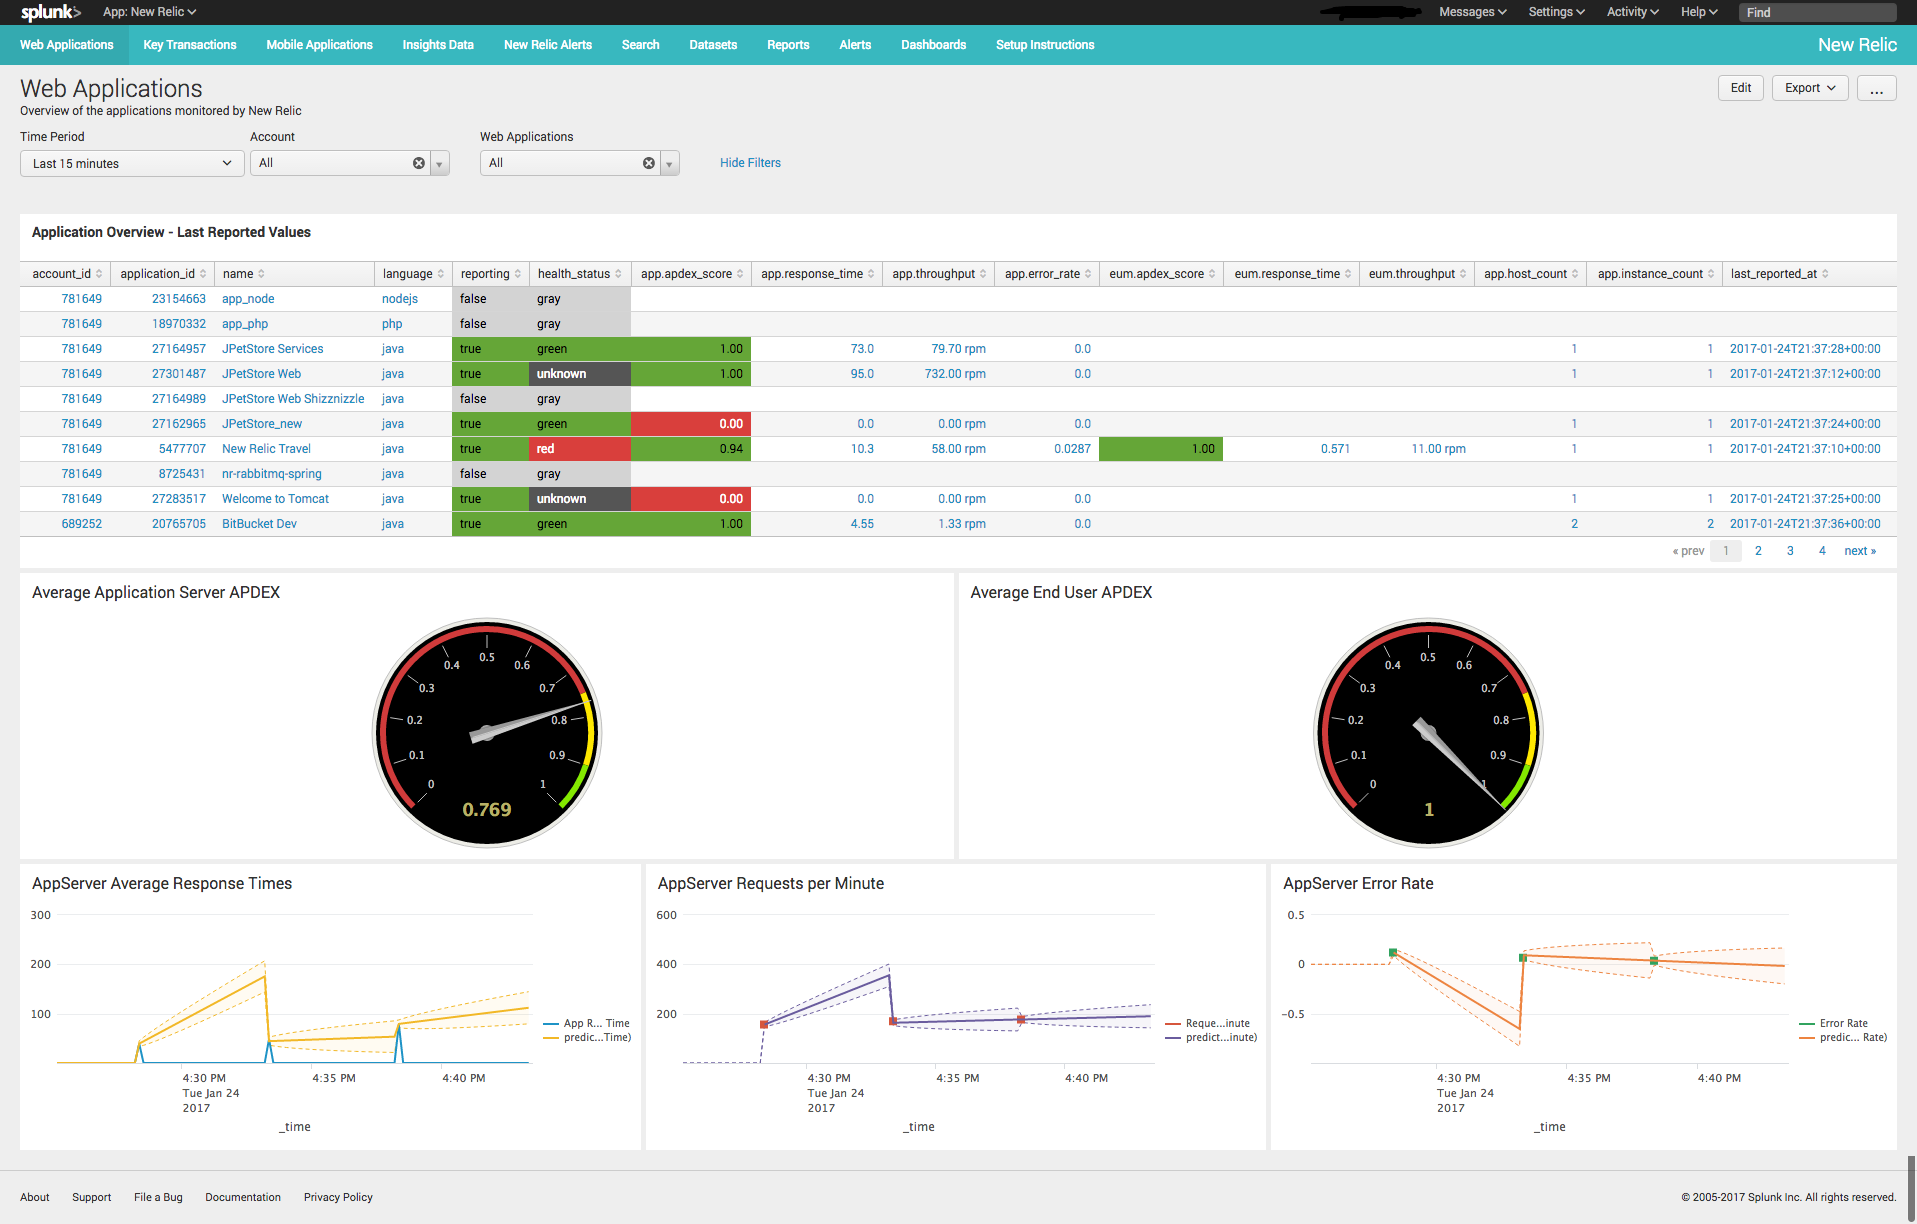Screen dimensions: 1917x1224
Task: Expand the Account filter dropdown arrow
Action: (x=439, y=163)
